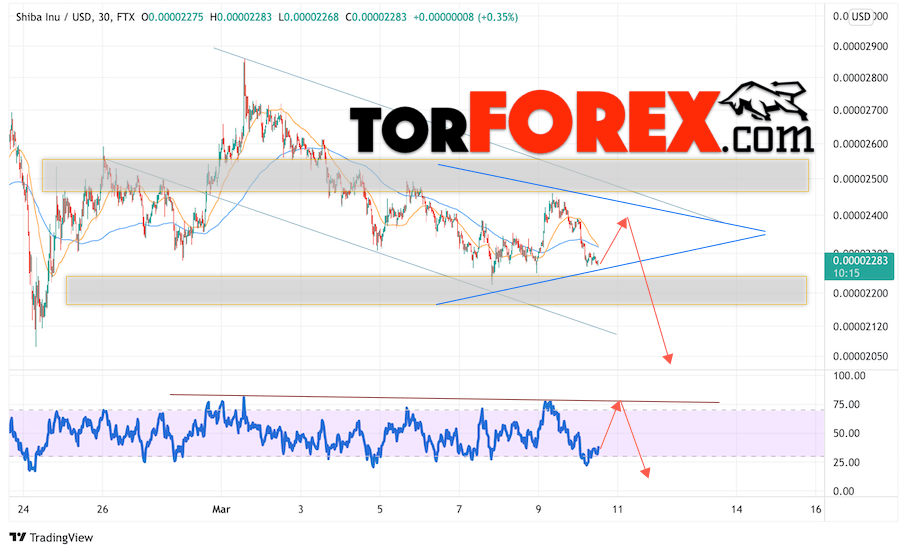Click the TradingView logo link
The width and height of the screenshot is (907, 553).
coord(51,537)
